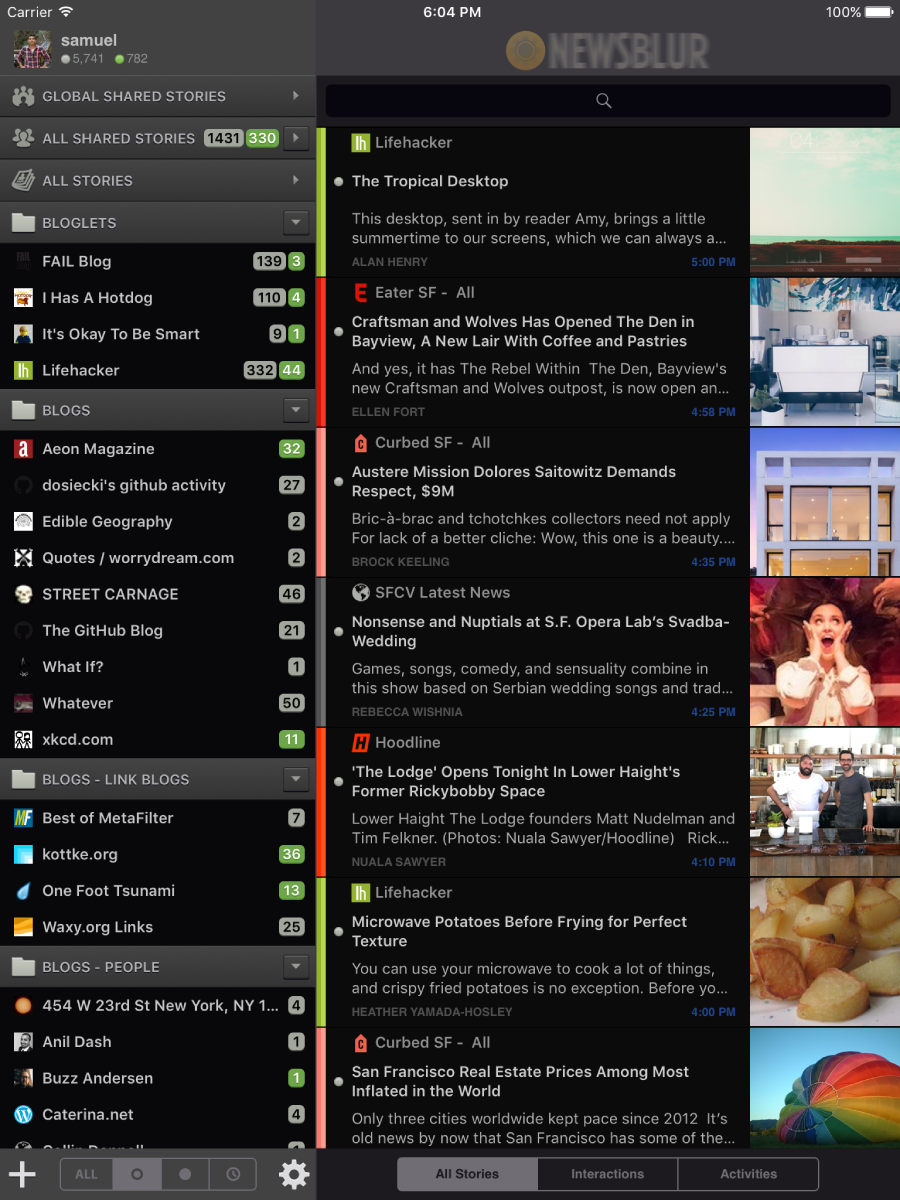Tap the Caterina.net WordPress icon
Viewport: 900px width, 1200px height.
pyautogui.click(x=23, y=1114)
